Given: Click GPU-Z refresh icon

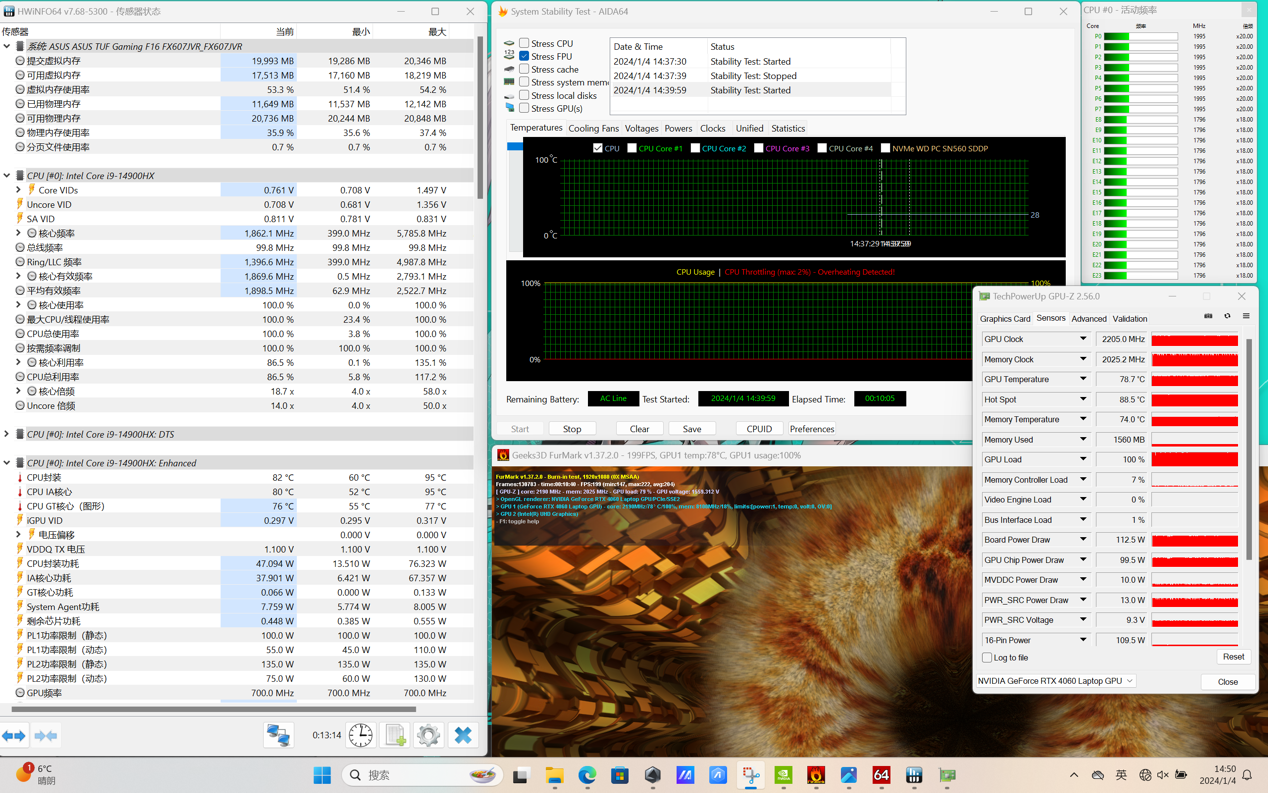Looking at the screenshot, I should (1227, 316).
